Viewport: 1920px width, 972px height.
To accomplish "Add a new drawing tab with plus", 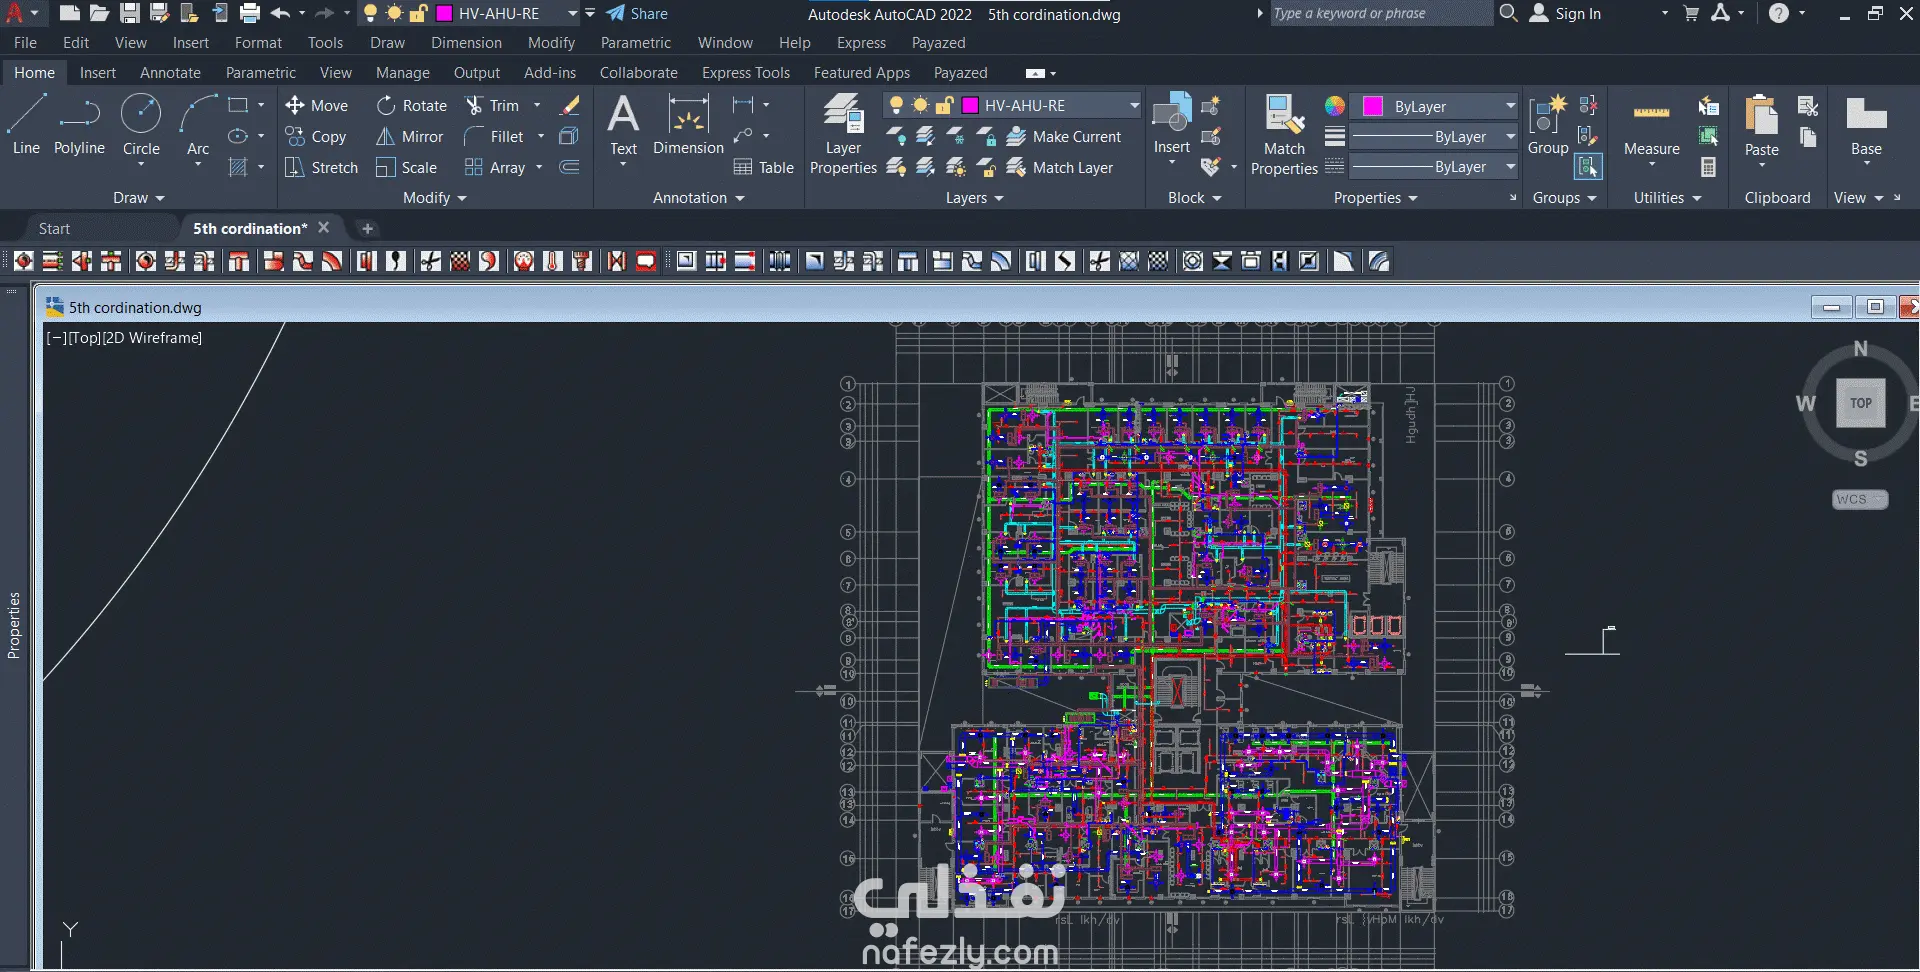I will pyautogui.click(x=367, y=229).
